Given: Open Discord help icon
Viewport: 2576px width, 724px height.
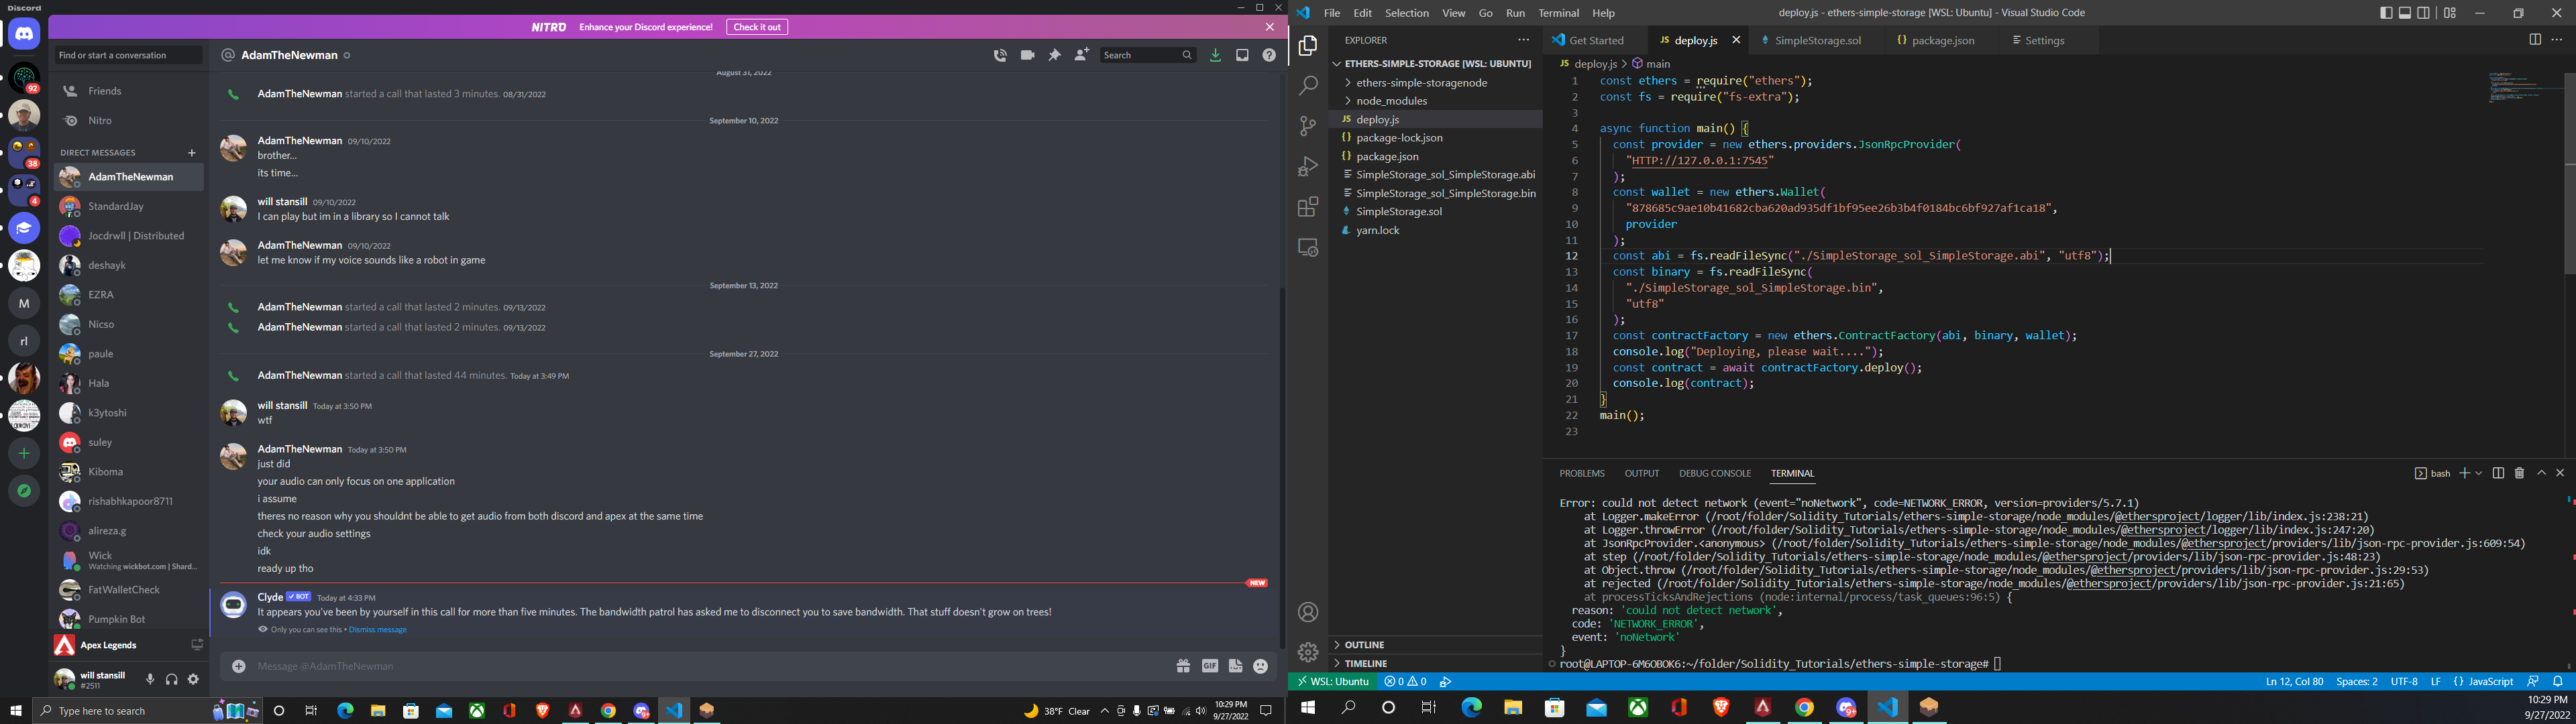Looking at the screenshot, I should [x=1269, y=55].
